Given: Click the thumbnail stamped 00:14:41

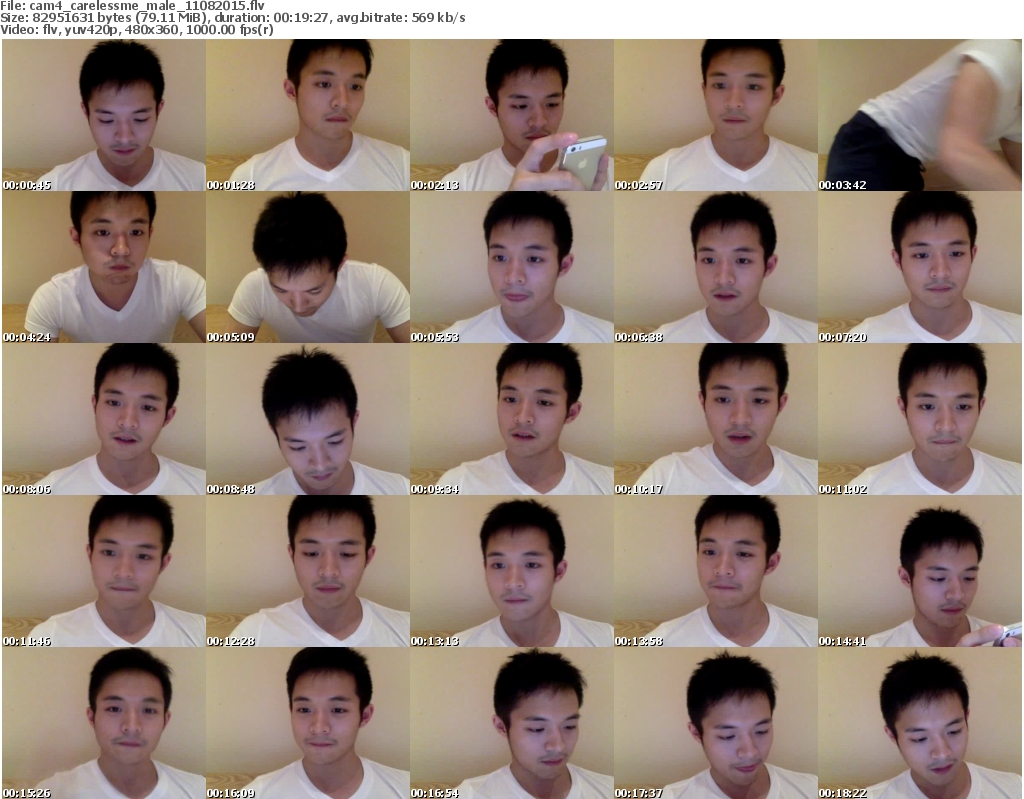Looking at the screenshot, I should pos(920,572).
